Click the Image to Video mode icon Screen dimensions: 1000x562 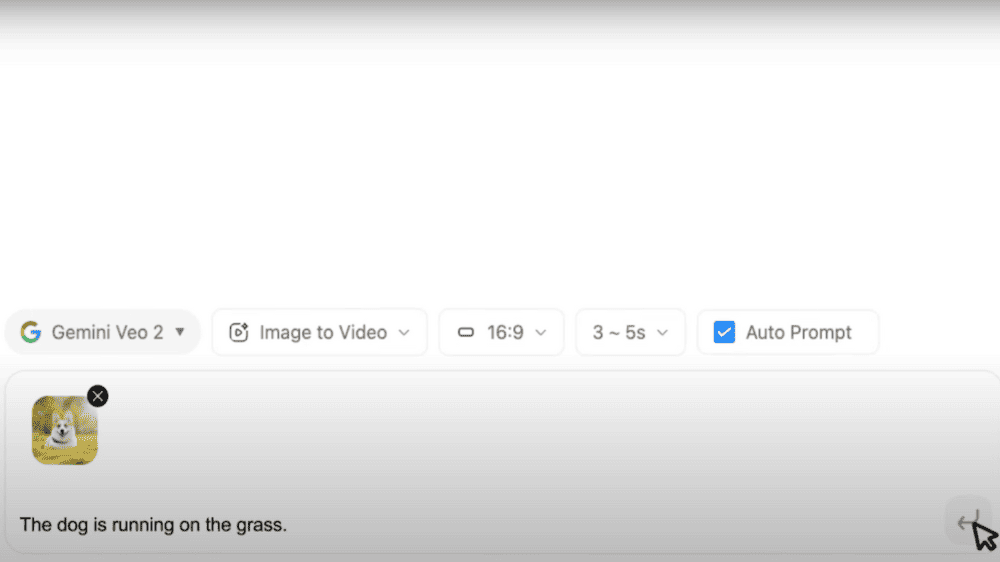(239, 332)
